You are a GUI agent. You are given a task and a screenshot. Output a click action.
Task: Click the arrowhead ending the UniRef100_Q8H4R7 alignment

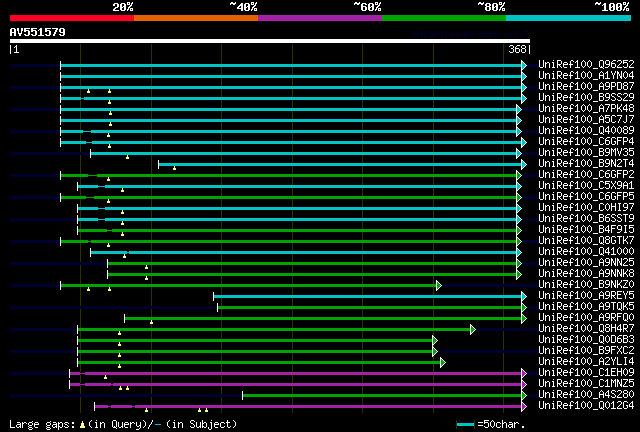(473, 330)
